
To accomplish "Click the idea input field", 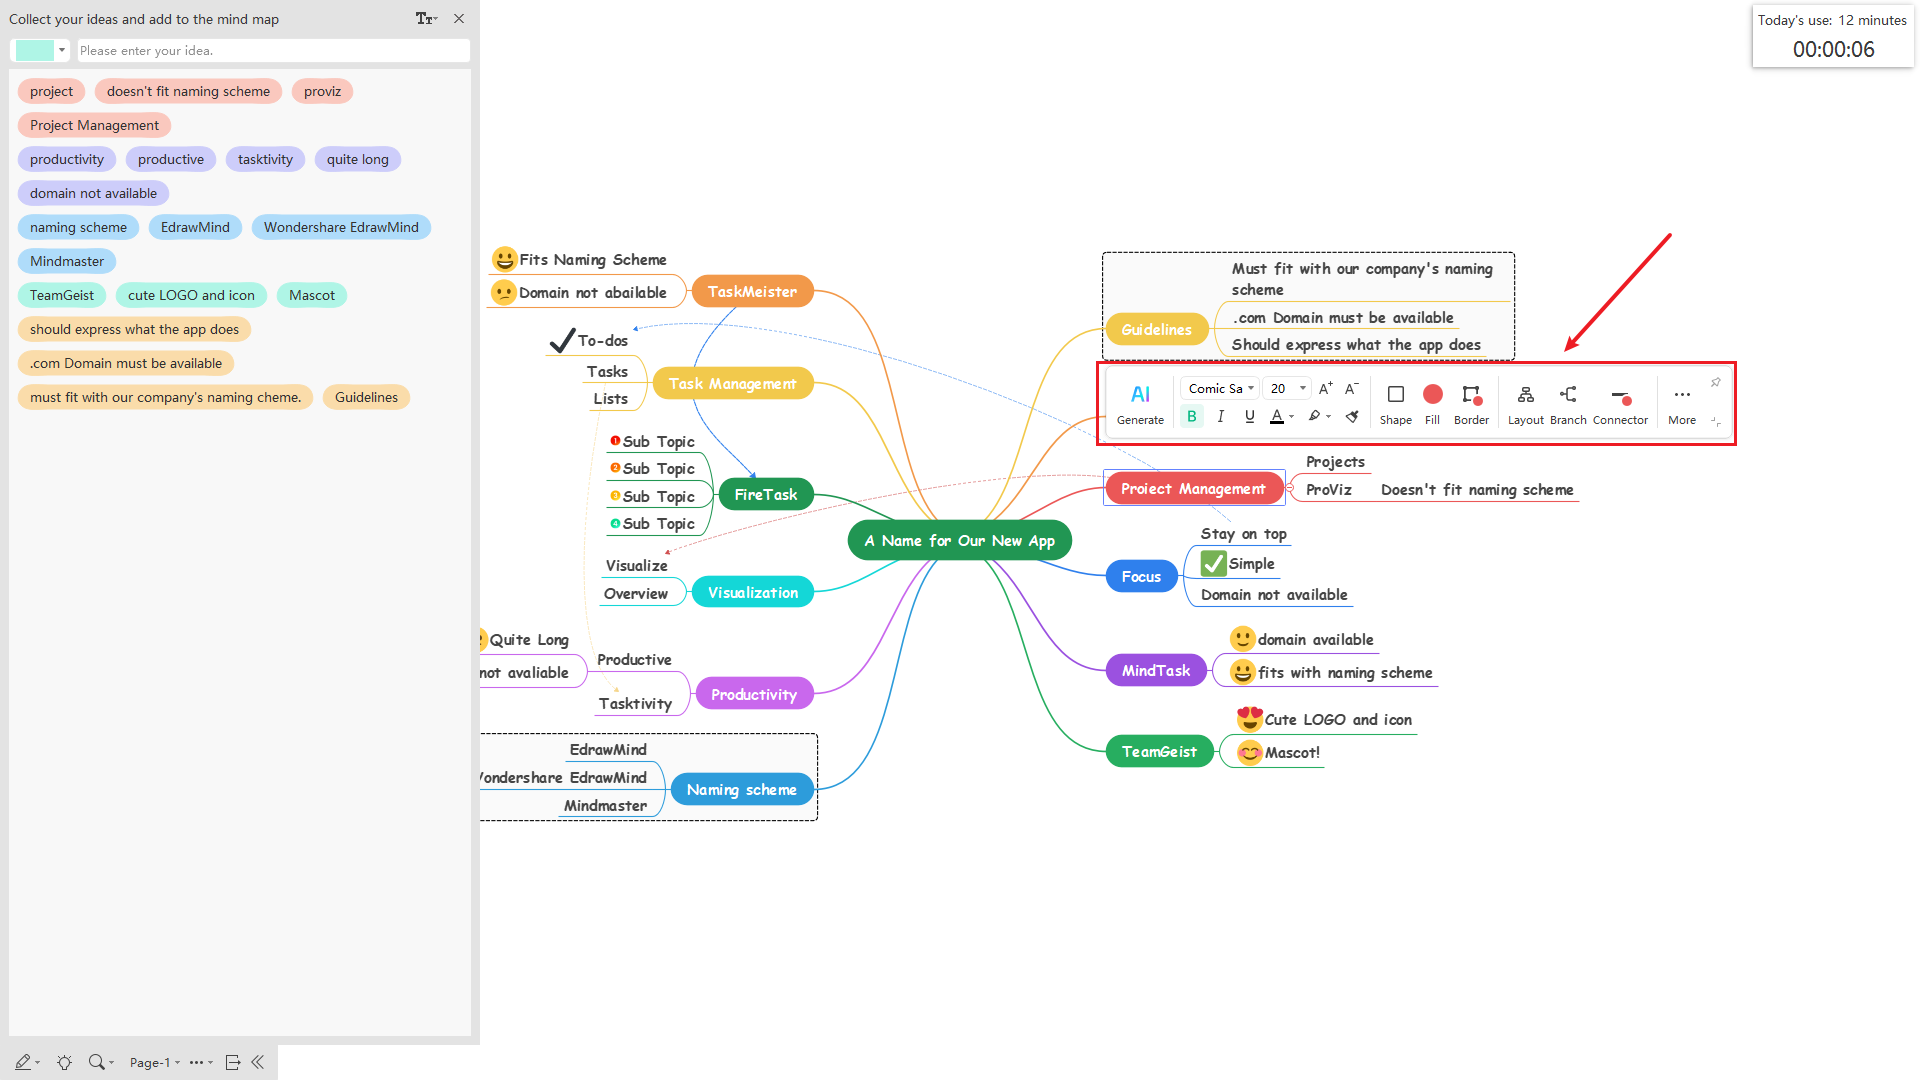I will pyautogui.click(x=272, y=50).
